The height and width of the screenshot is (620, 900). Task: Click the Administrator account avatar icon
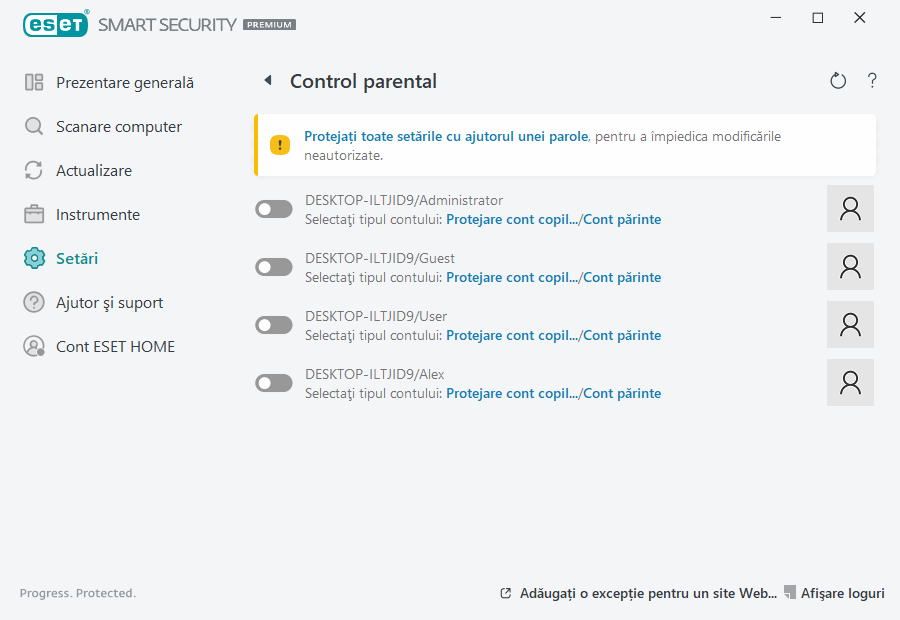tap(850, 208)
